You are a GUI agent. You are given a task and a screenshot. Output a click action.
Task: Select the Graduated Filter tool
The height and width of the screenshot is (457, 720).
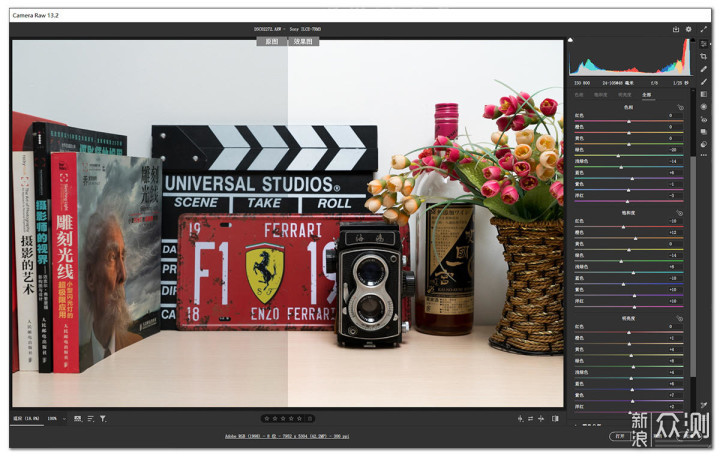(703, 94)
